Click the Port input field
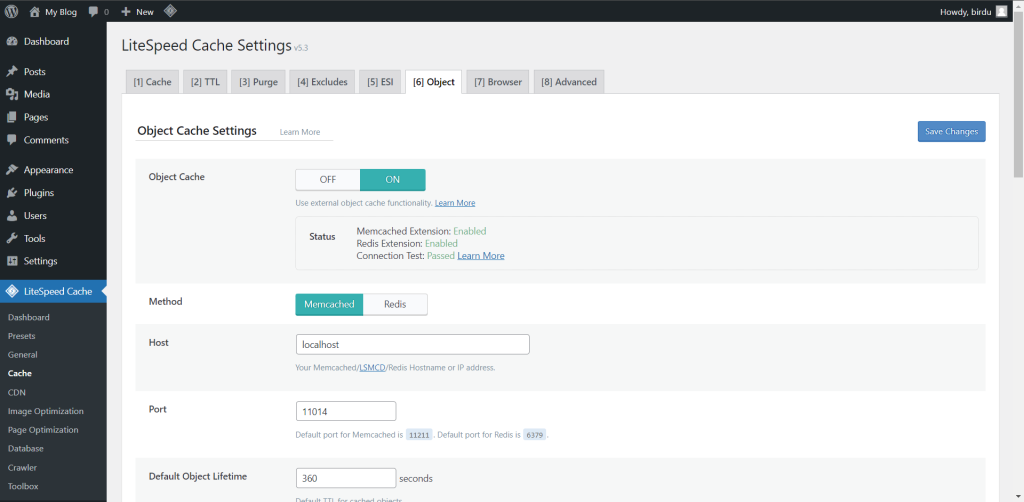 coord(345,411)
